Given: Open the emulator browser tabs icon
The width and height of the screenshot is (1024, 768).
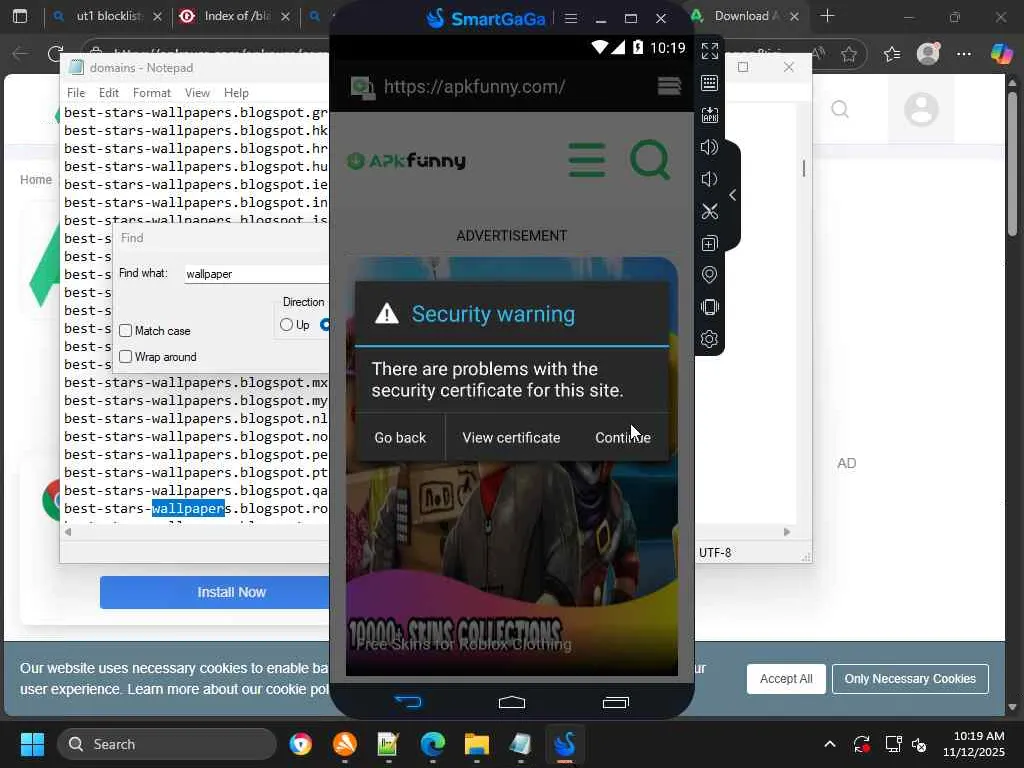Looking at the screenshot, I should pyautogui.click(x=669, y=86).
